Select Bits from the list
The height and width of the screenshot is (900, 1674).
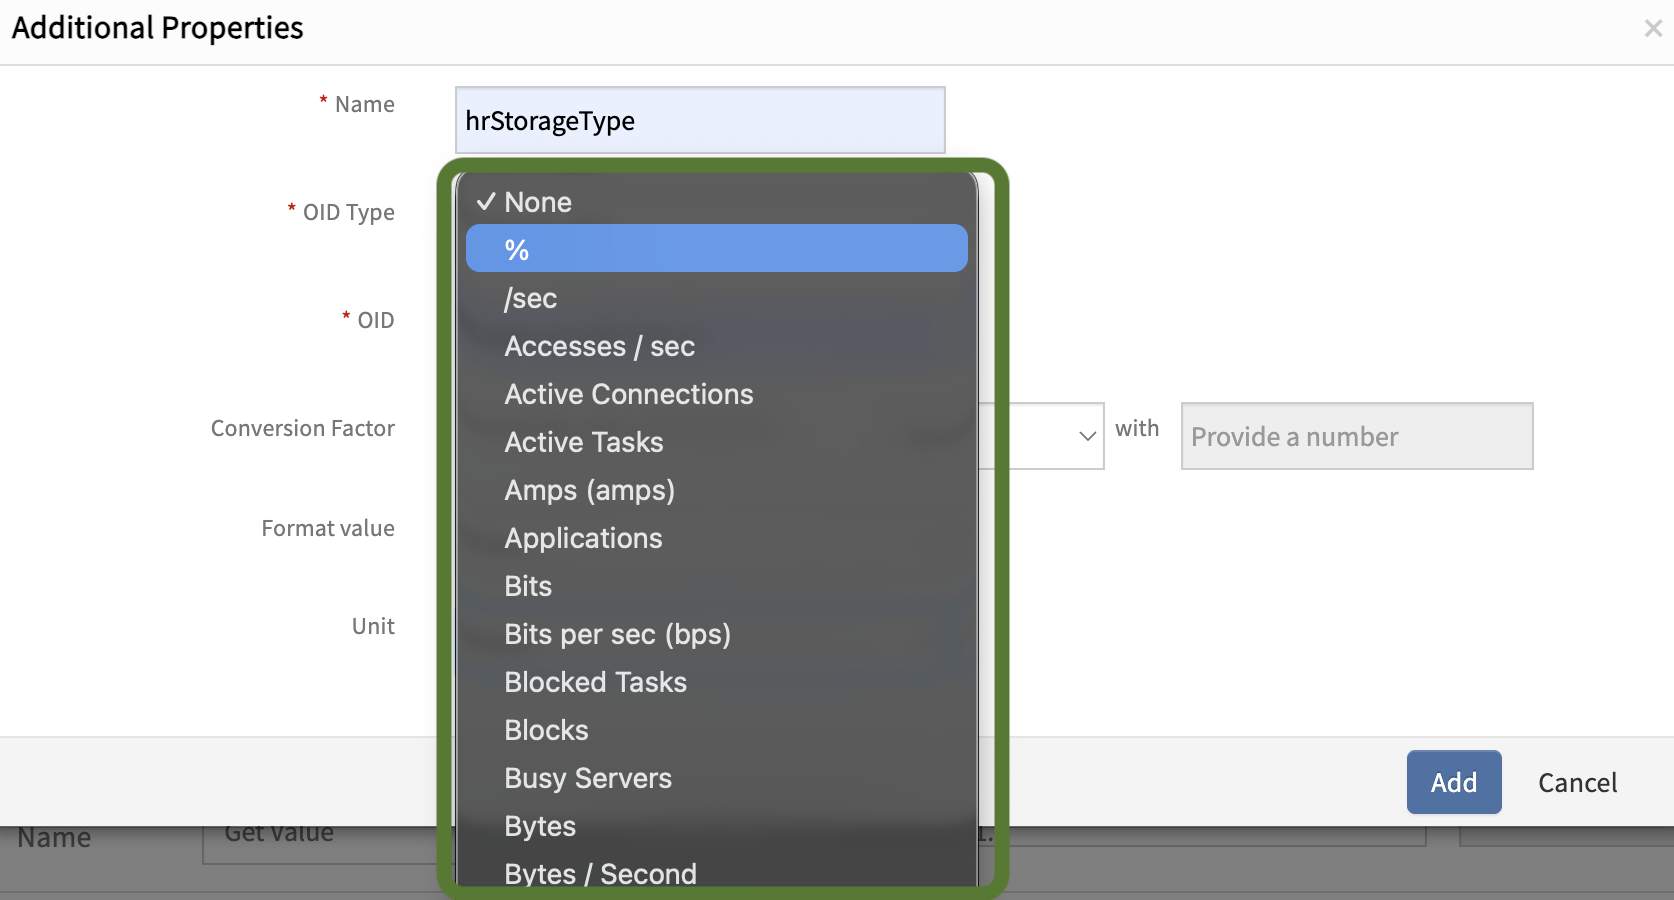click(x=528, y=586)
